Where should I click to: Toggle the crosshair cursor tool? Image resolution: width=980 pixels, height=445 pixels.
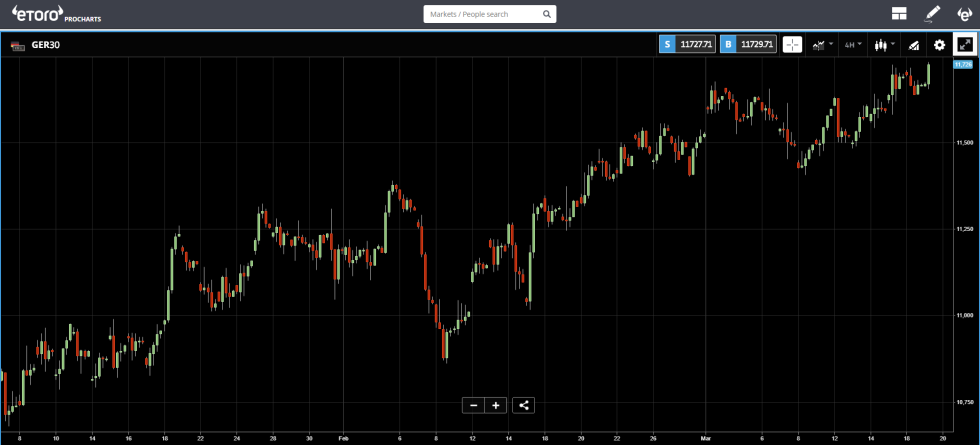pyautogui.click(x=792, y=44)
